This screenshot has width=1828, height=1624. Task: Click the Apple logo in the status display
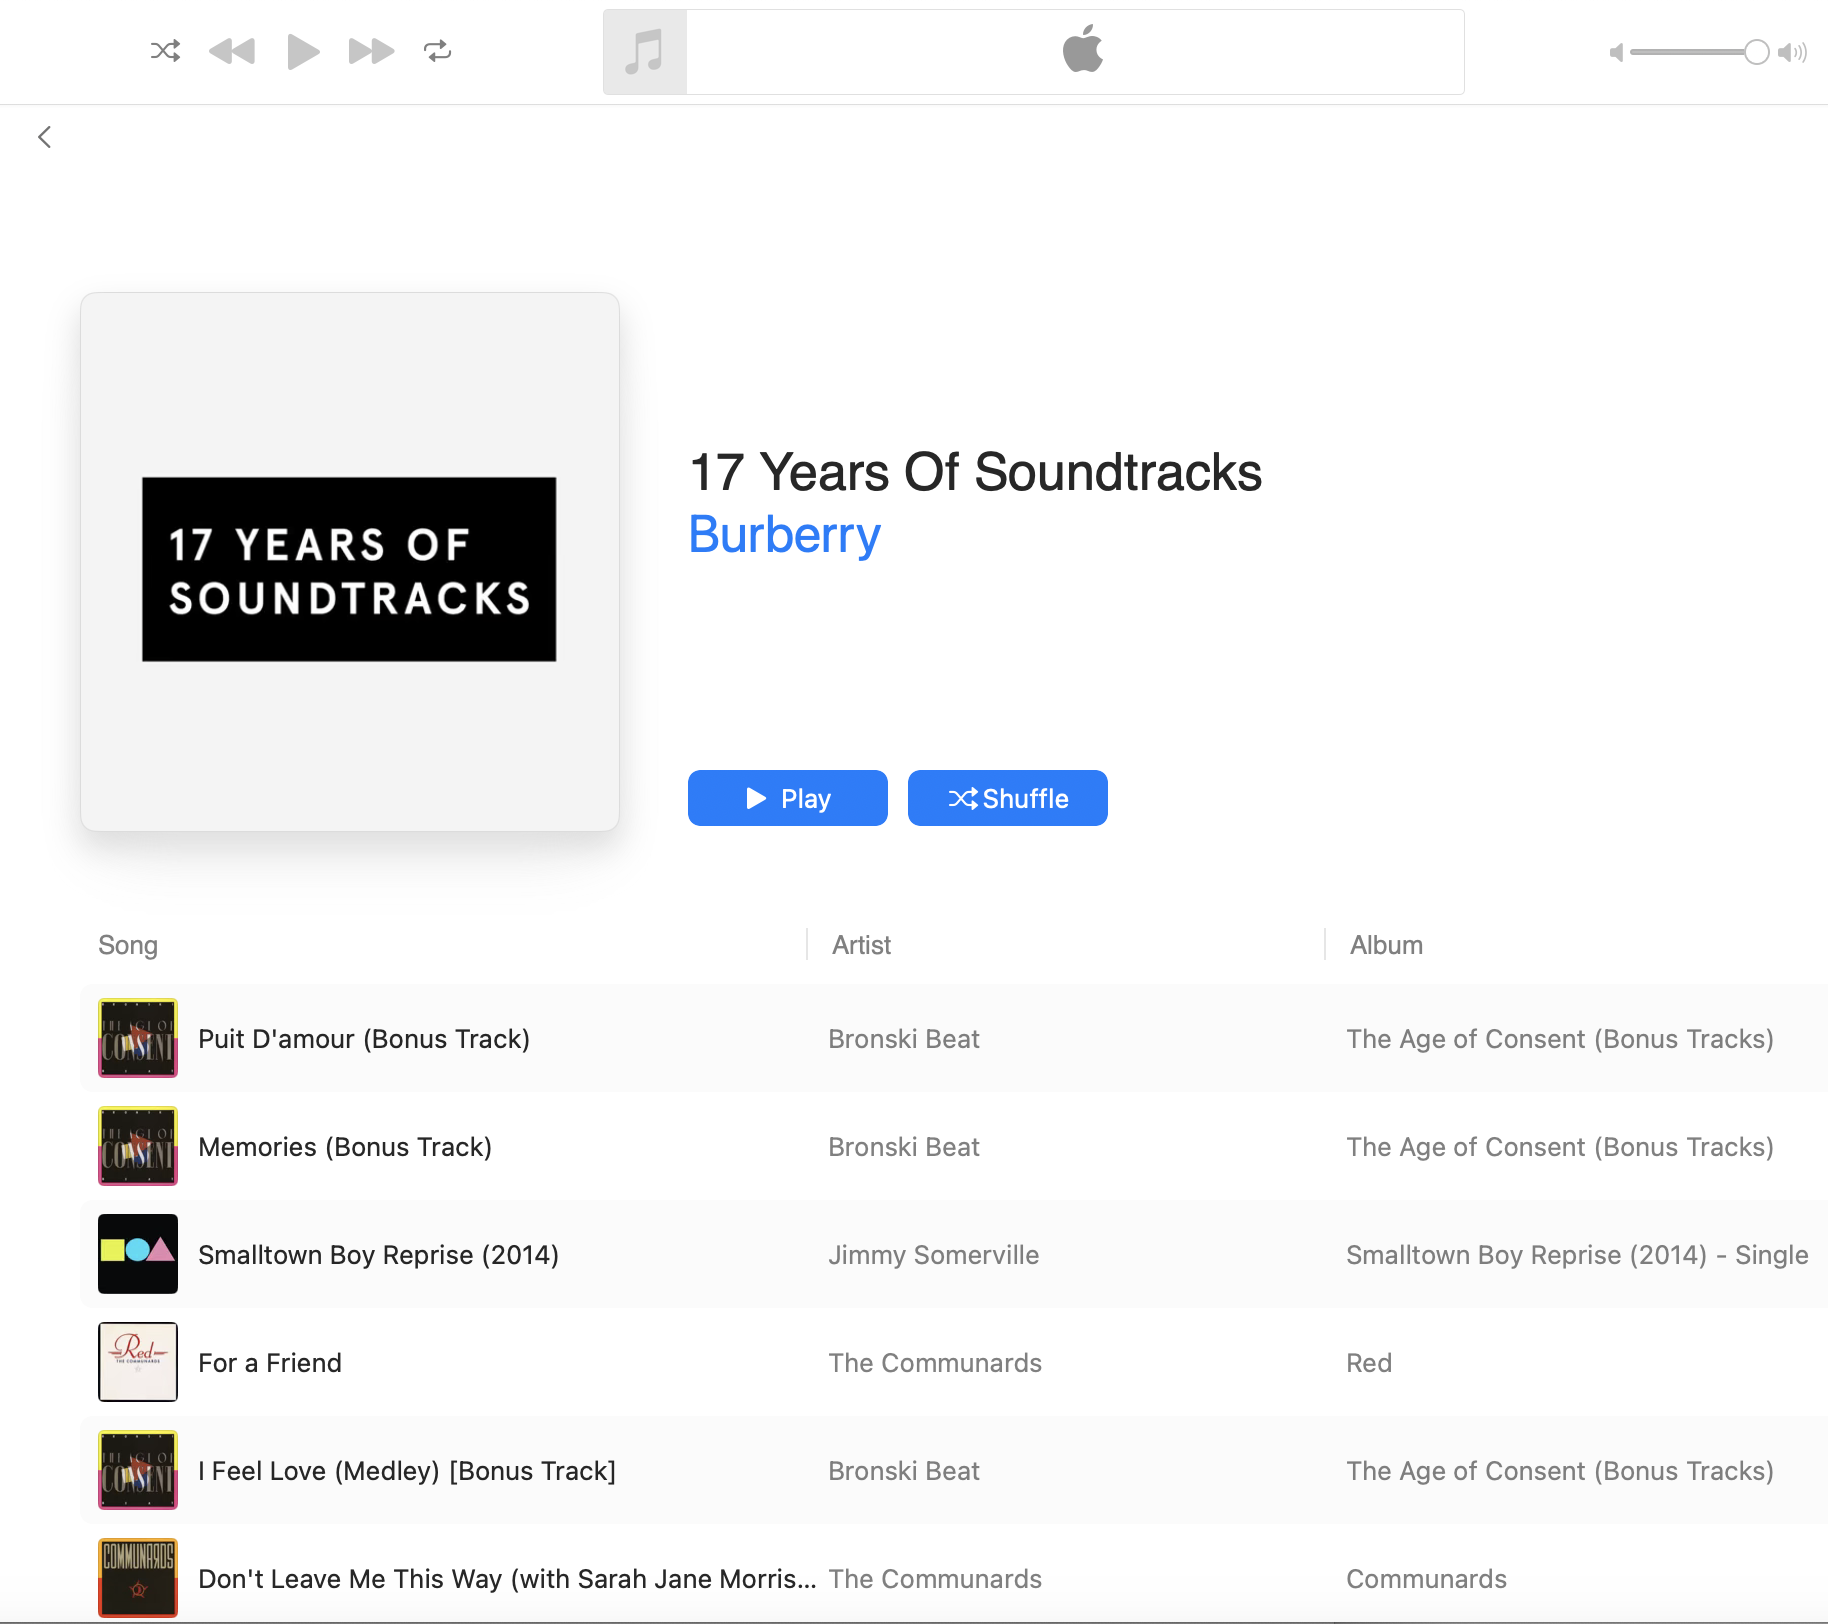[x=1083, y=49]
